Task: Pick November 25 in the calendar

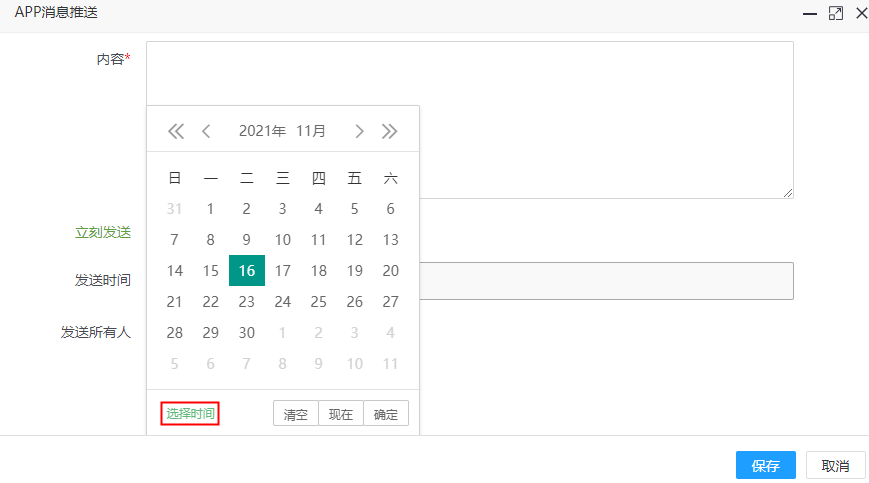Action: point(319,301)
